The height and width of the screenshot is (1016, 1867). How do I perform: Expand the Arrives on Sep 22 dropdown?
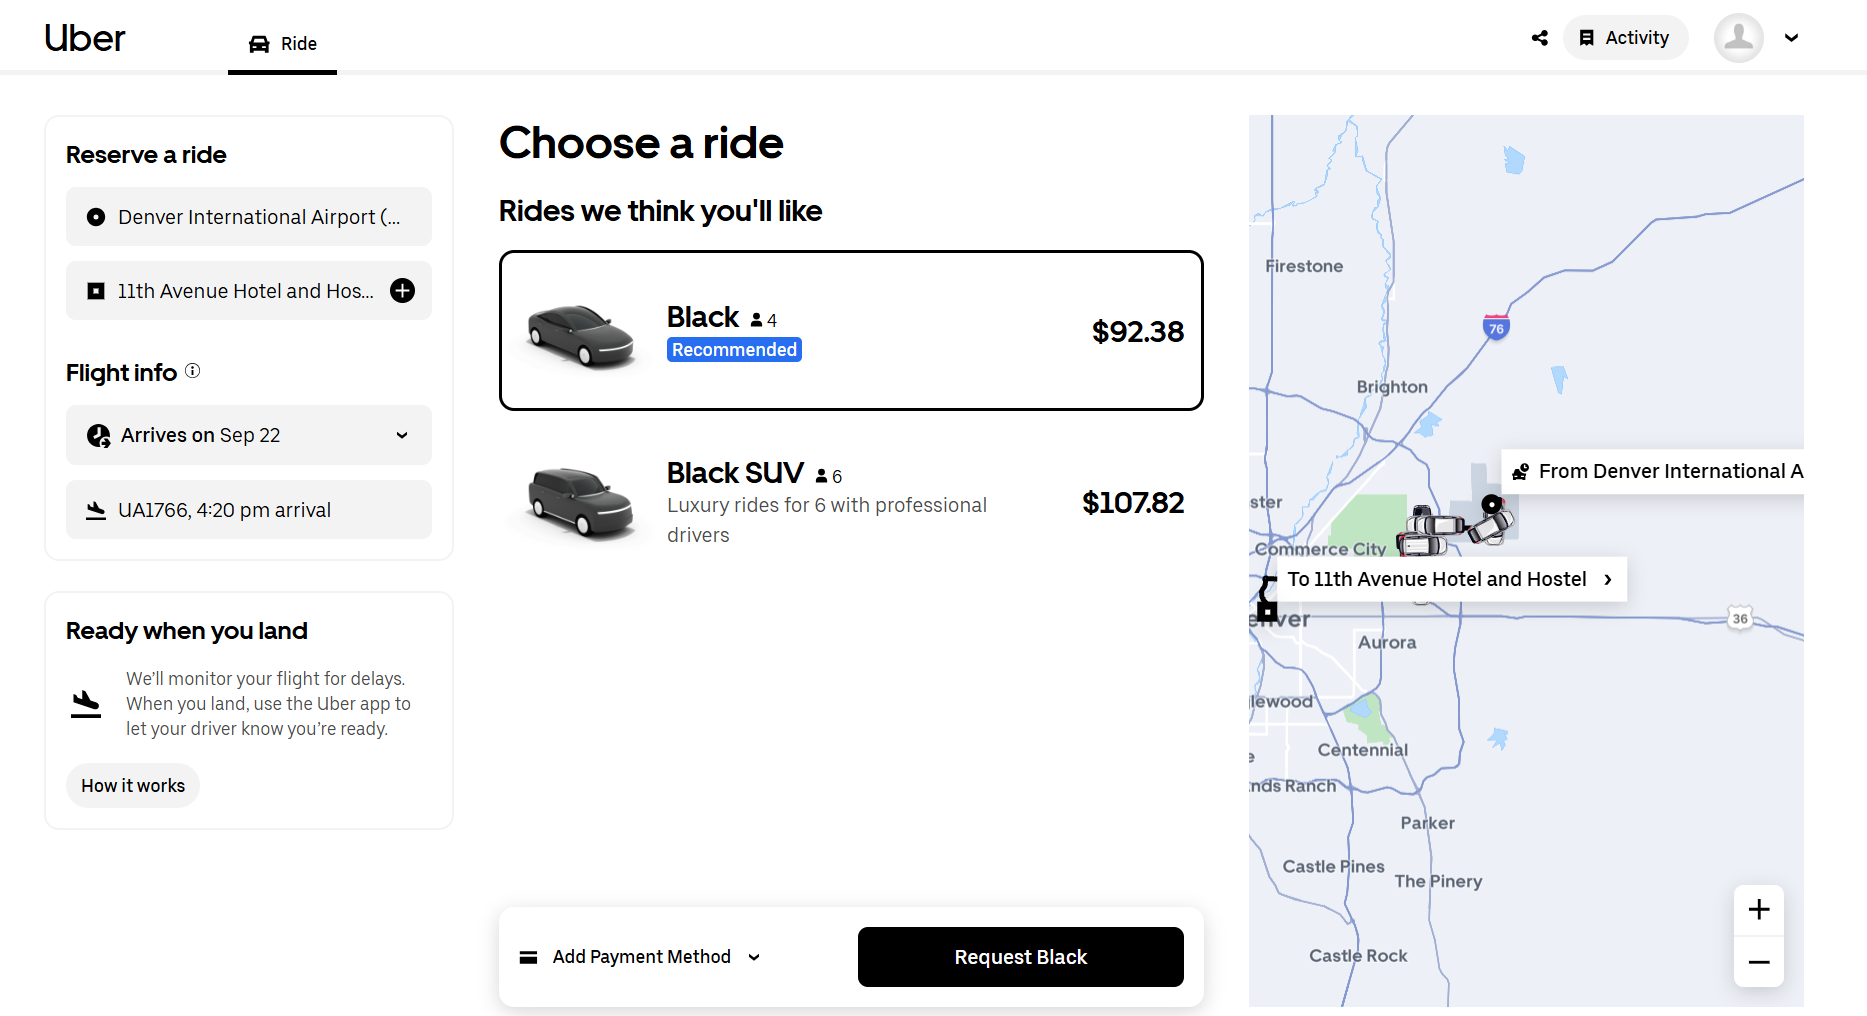249,435
